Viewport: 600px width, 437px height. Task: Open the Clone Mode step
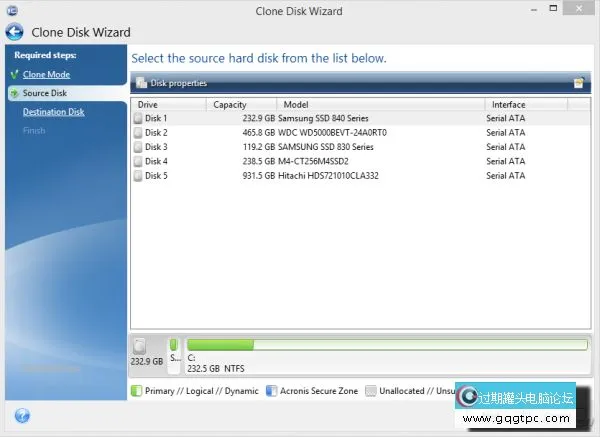tap(46, 74)
